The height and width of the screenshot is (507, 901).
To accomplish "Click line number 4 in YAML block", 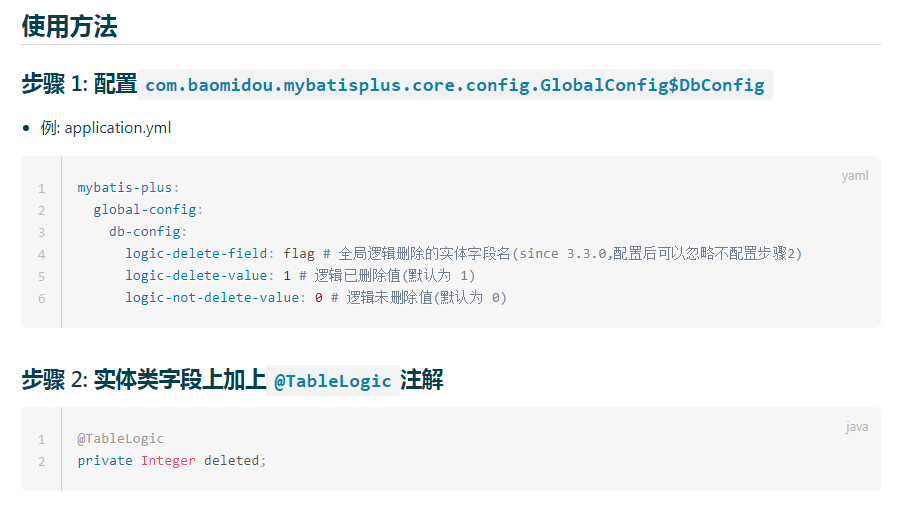I will [x=42, y=254].
